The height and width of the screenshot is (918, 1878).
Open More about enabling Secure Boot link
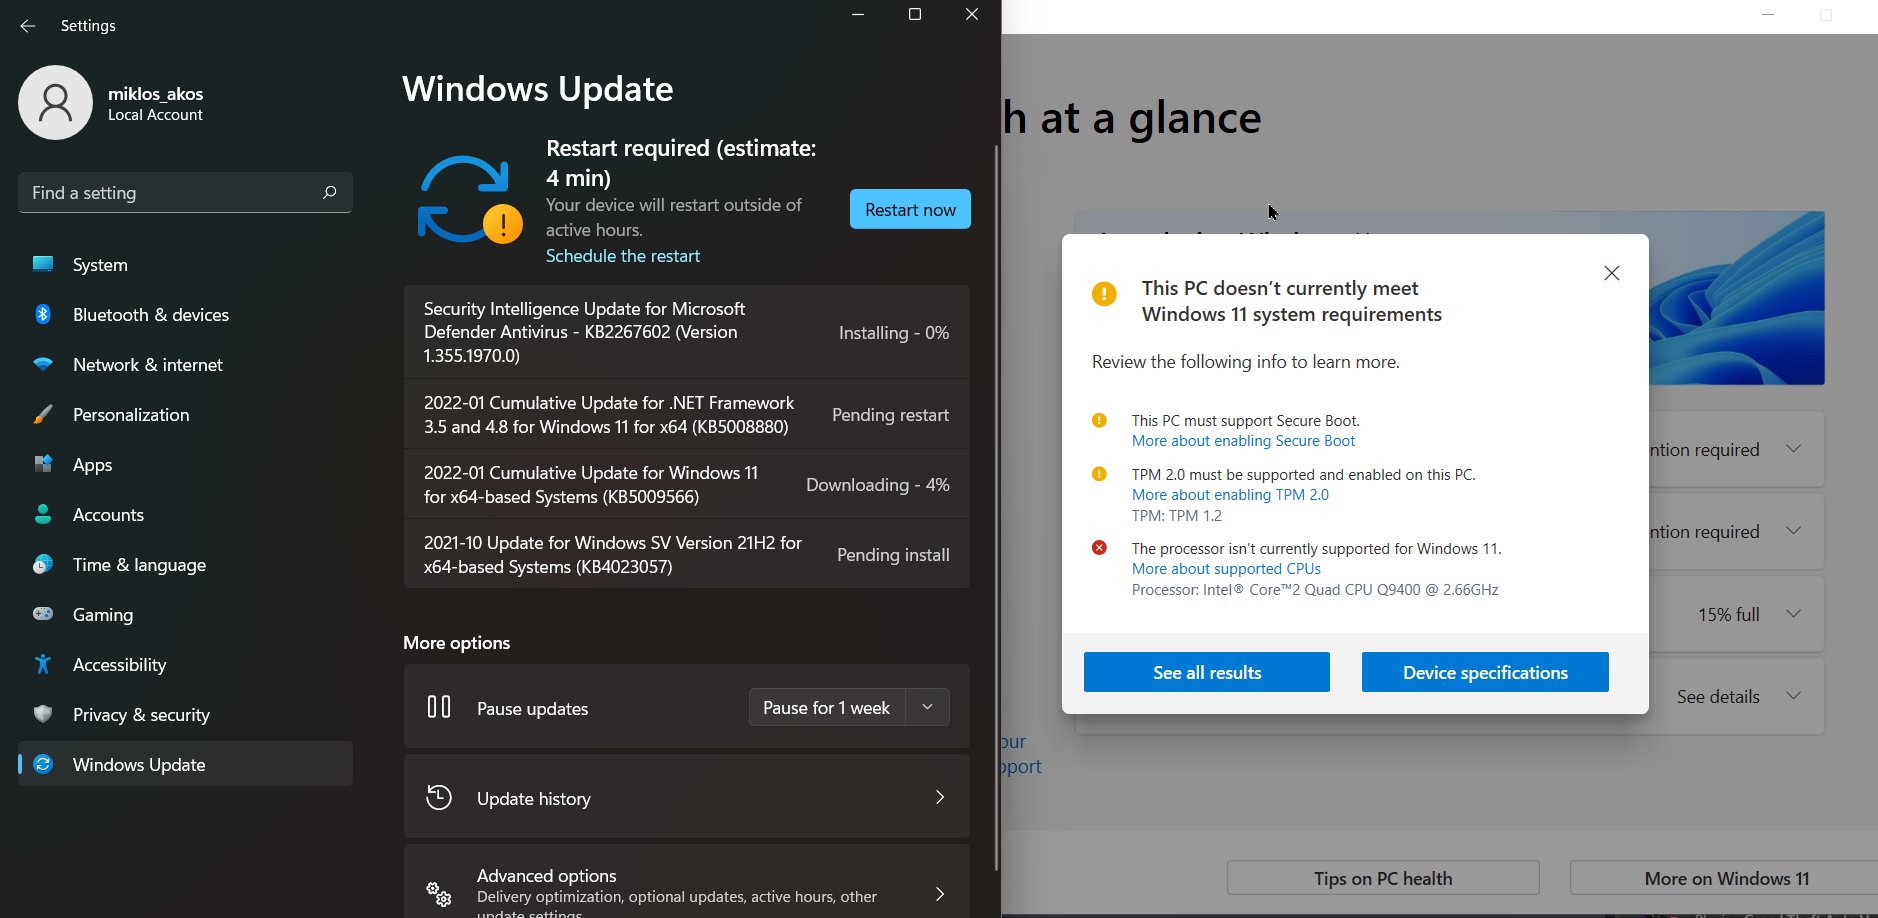[1243, 441]
